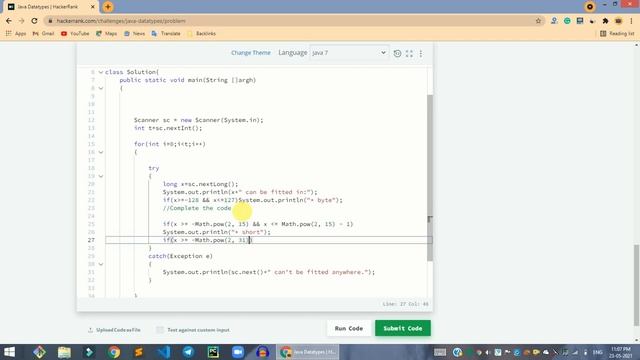Bookmark this page with the star icon
The image size is (640, 360).
(538, 20)
